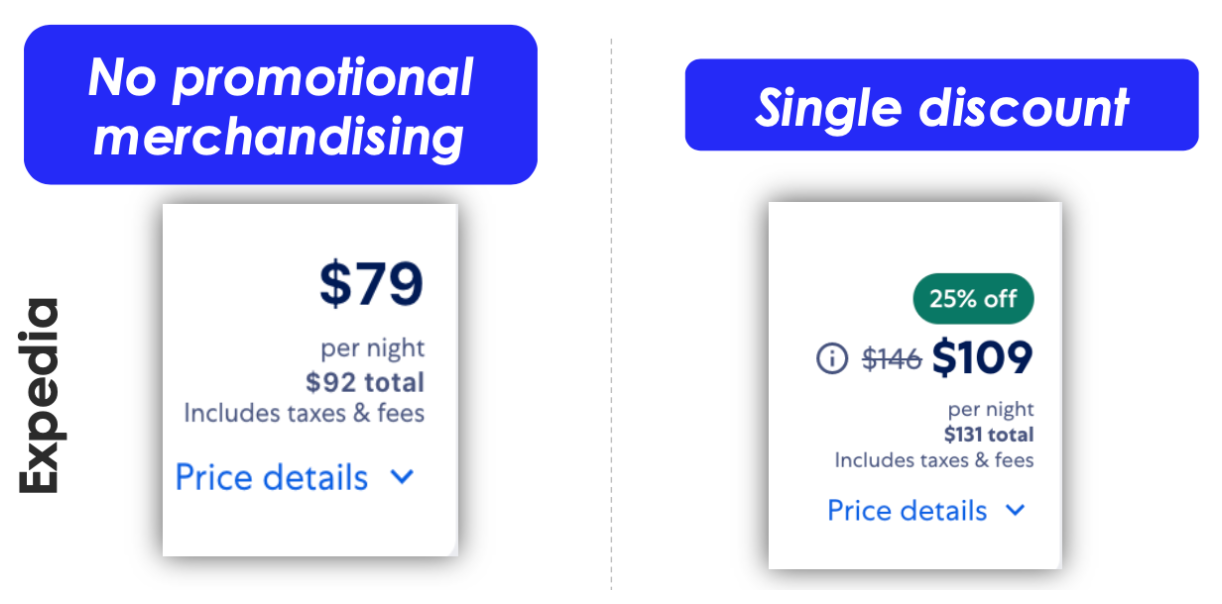1222x604 pixels.
Task: Click the $92 total text
Action: 365,382
